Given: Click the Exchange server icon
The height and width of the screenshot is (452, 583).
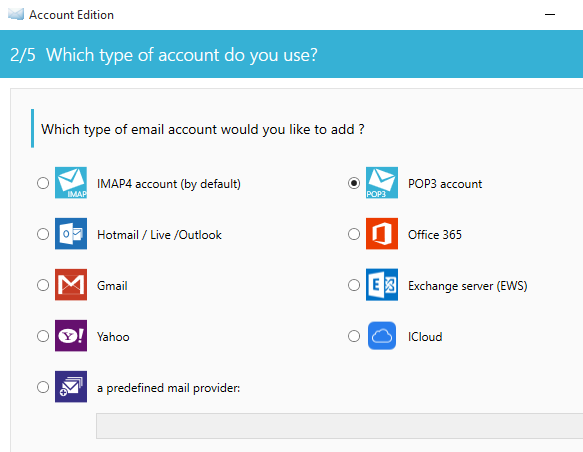Looking at the screenshot, I should pos(382,285).
